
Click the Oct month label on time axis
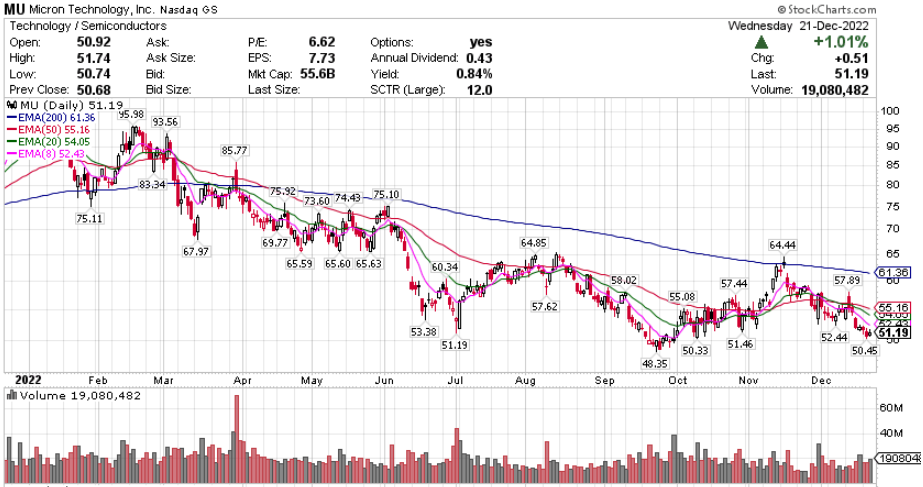(x=678, y=380)
